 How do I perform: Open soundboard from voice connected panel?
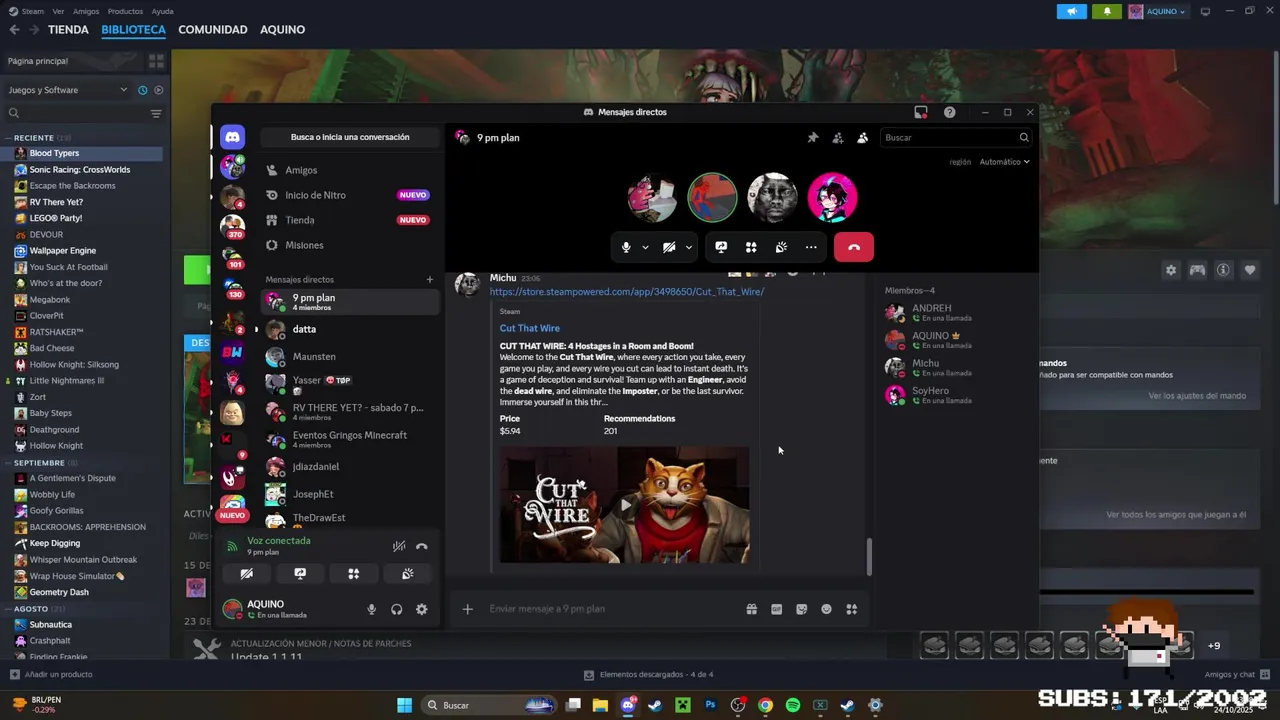coord(407,574)
